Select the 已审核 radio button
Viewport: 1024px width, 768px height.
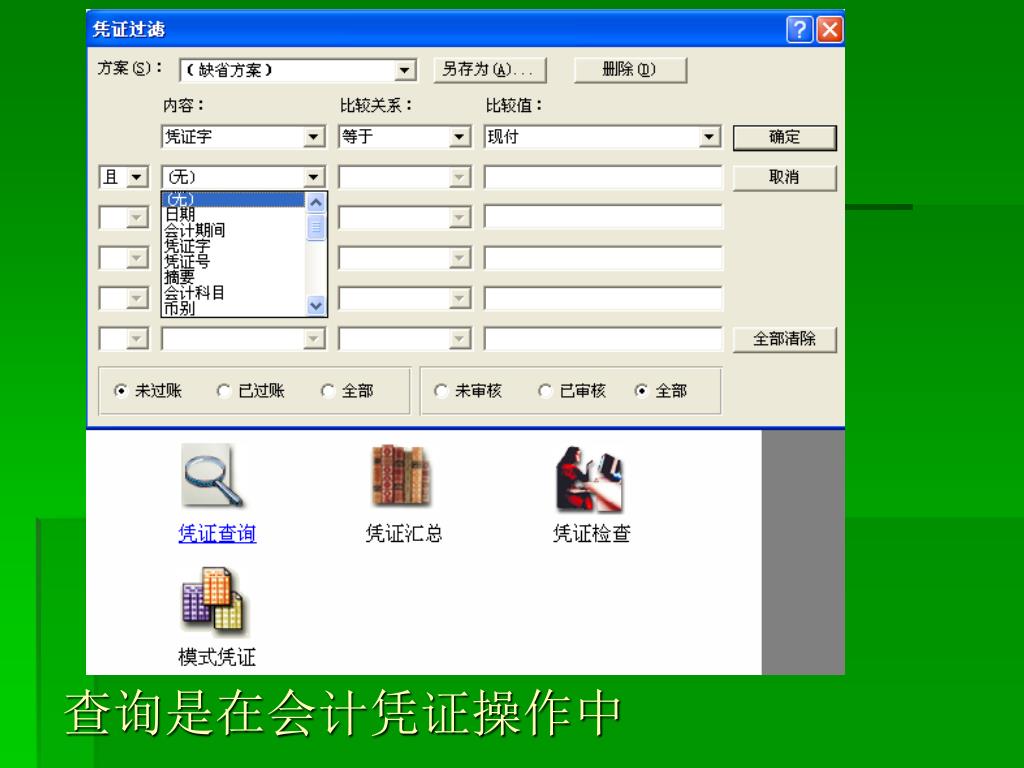pos(545,391)
